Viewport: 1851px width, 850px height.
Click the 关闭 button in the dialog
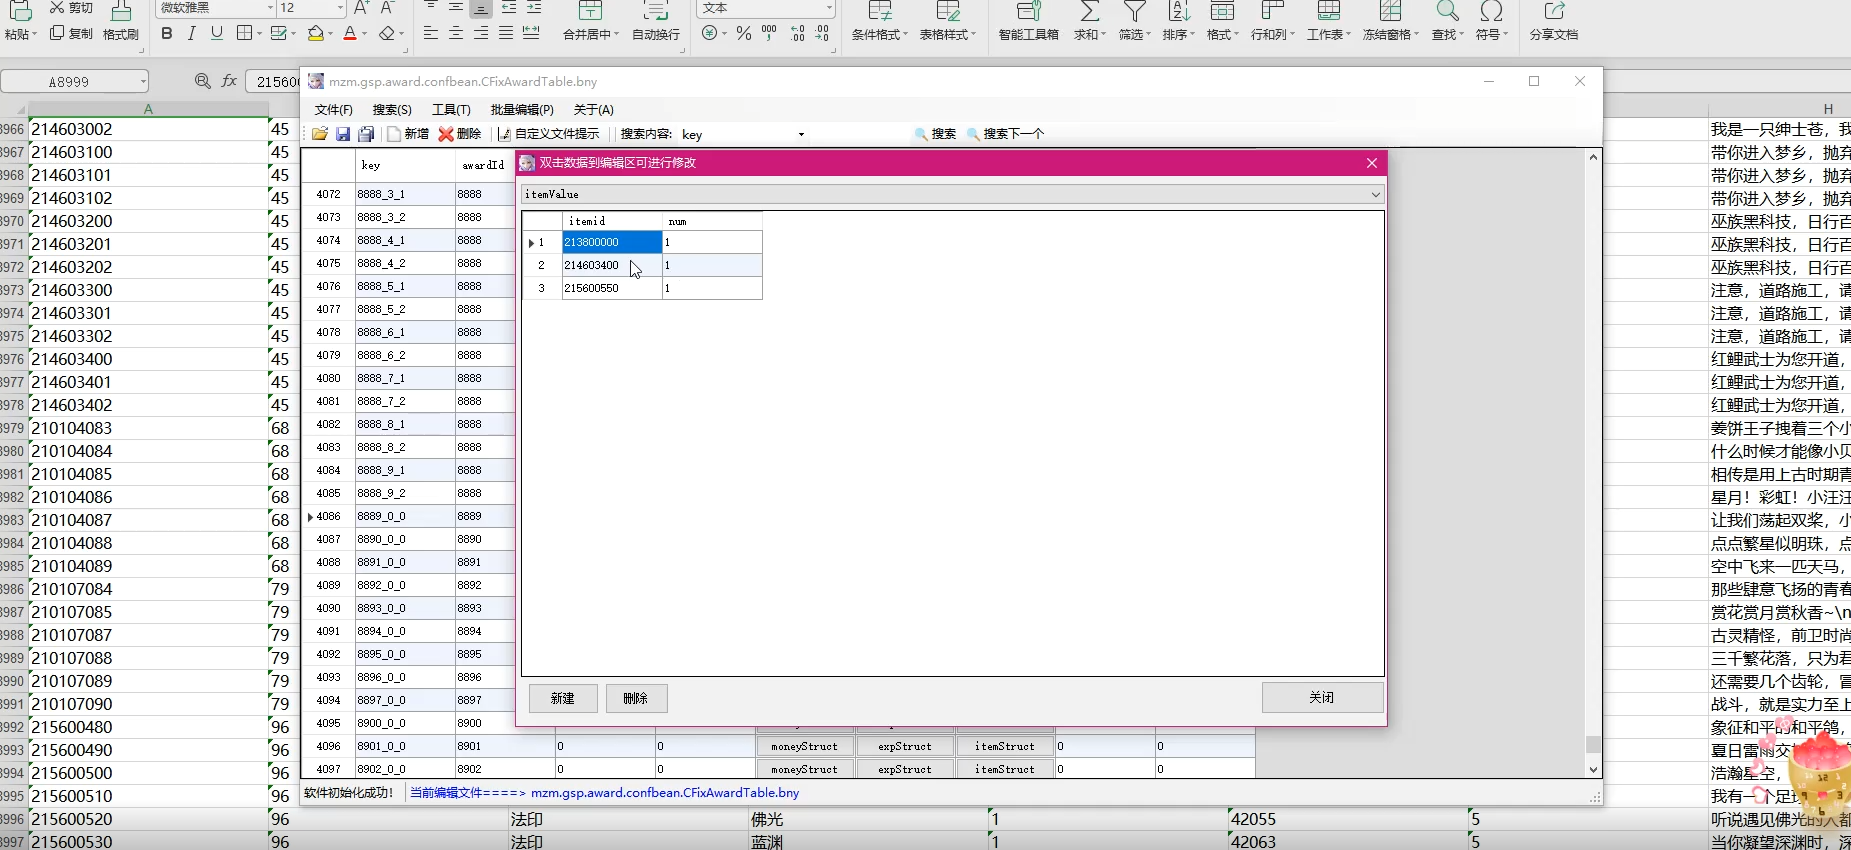point(1322,697)
